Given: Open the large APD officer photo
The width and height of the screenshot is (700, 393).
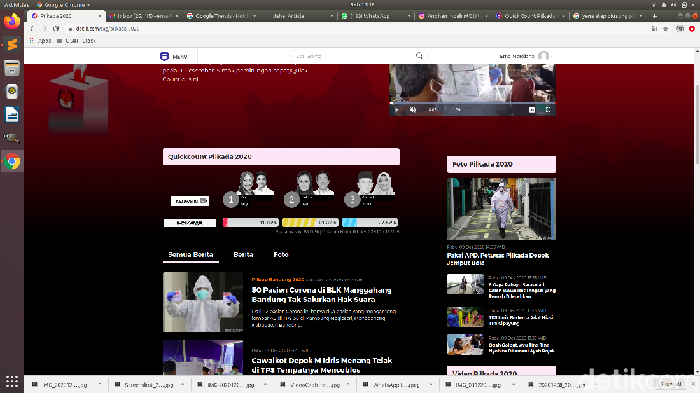Looking at the screenshot, I should tap(501, 209).
